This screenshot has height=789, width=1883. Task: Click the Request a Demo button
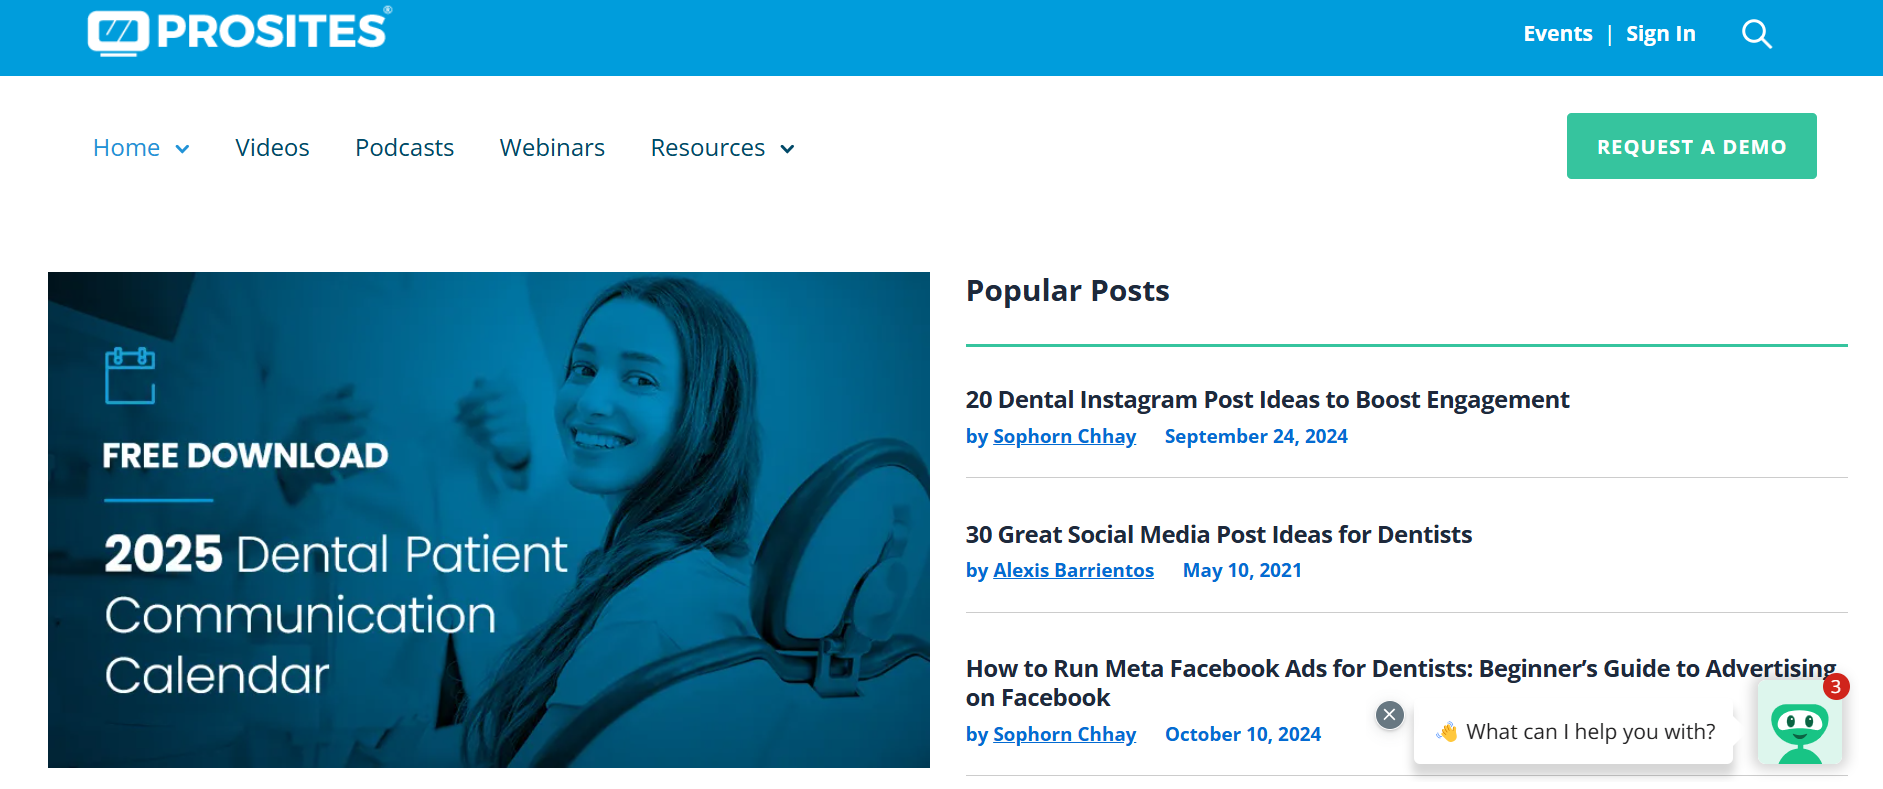1691,146
